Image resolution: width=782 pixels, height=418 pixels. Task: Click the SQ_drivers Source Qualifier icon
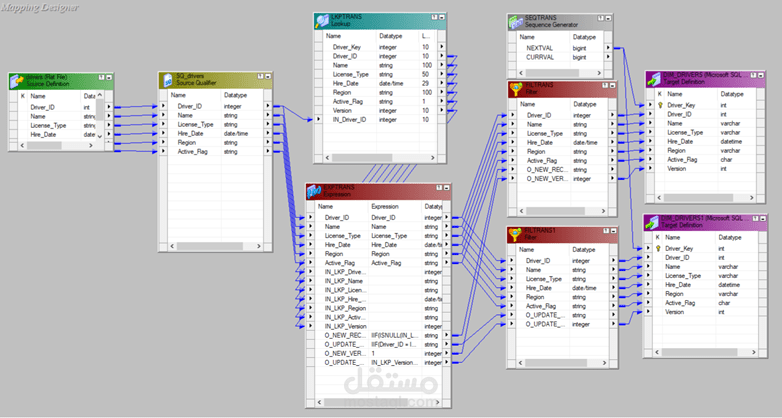167,80
